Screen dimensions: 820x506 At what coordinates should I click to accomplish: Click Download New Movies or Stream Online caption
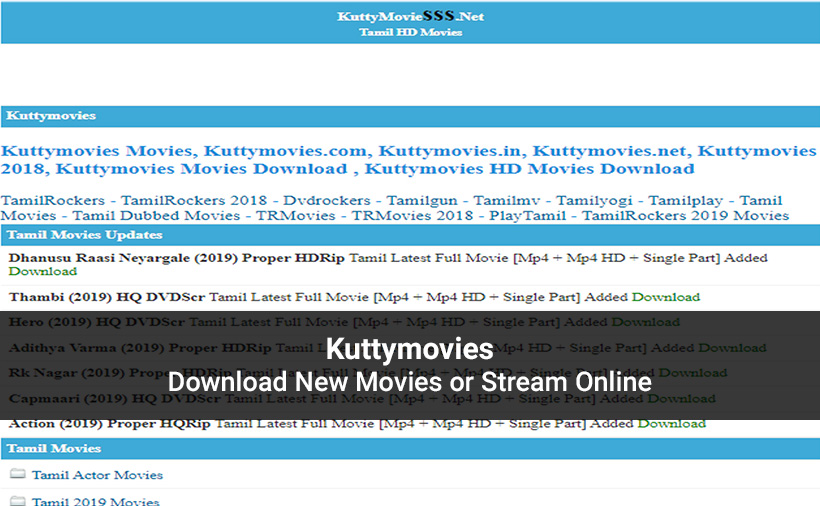pos(409,382)
